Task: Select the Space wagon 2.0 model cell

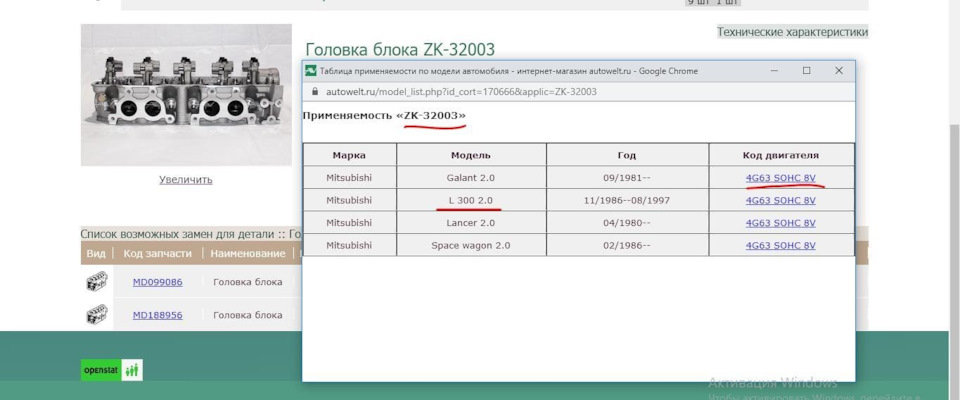Action: (x=471, y=245)
